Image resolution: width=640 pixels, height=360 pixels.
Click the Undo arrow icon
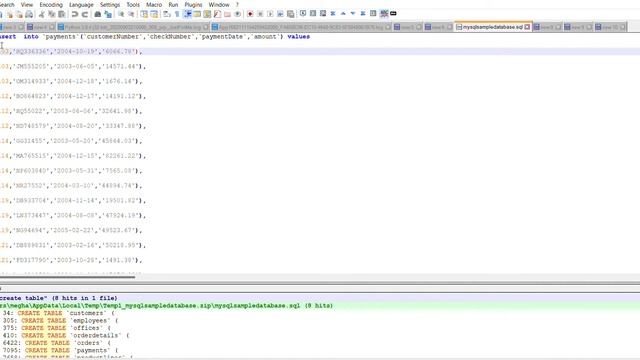pyautogui.click(x=75, y=14)
